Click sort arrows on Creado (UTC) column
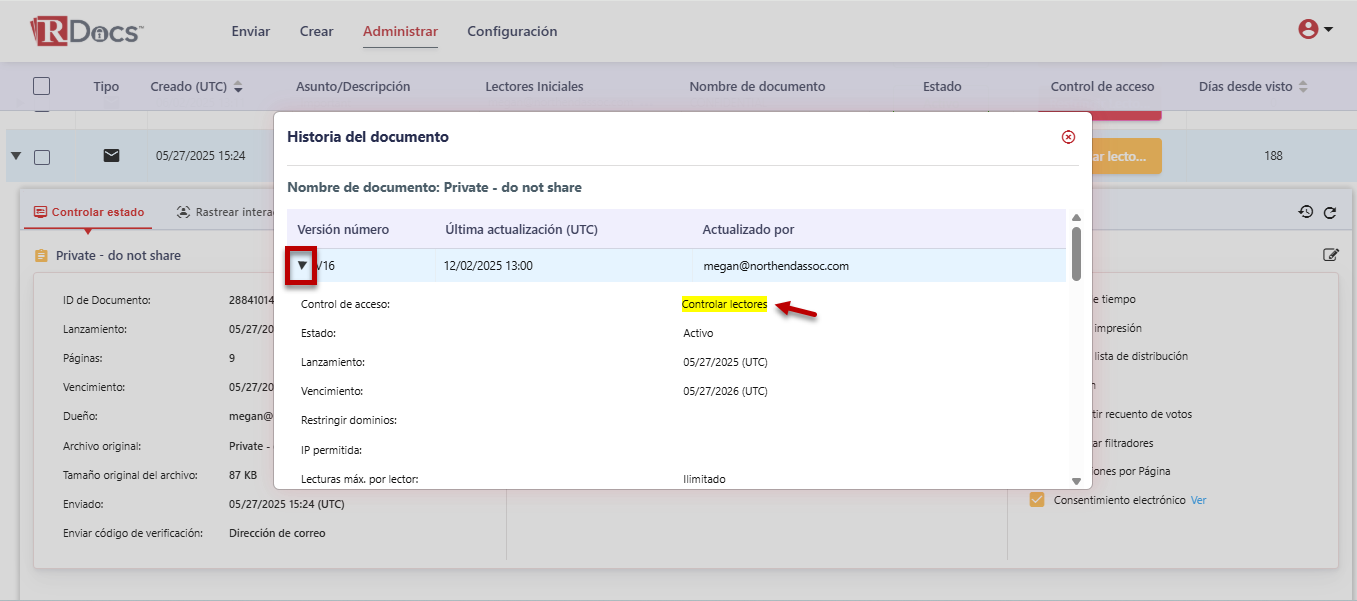Image resolution: width=1357 pixels, height=601 pixels. click(x=238, y=87)
